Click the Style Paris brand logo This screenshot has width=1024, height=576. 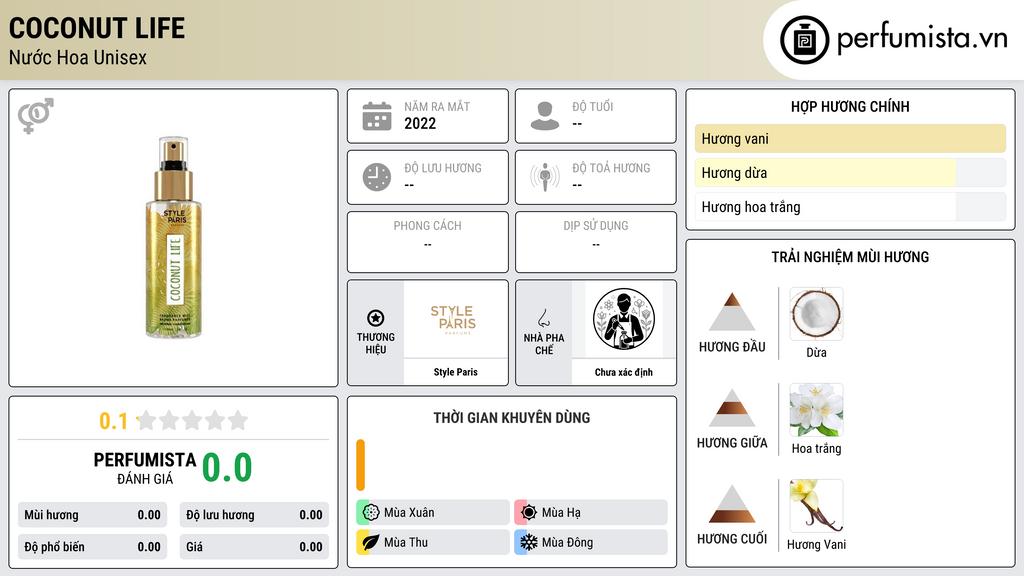point(455,320)
